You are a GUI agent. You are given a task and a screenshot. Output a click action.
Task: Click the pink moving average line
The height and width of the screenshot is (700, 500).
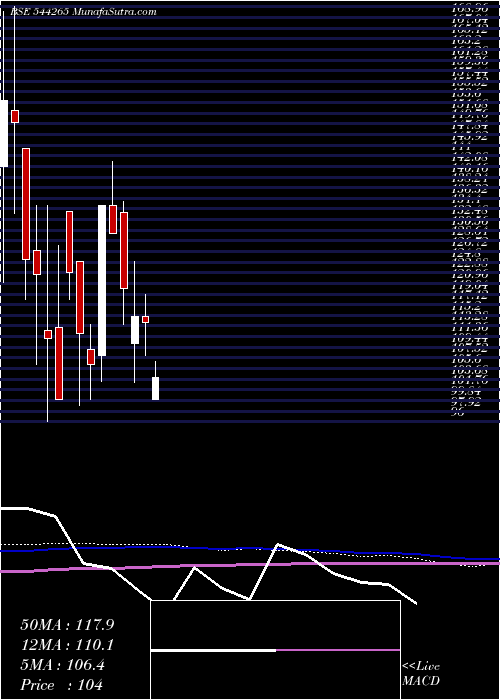coord(250,566)
